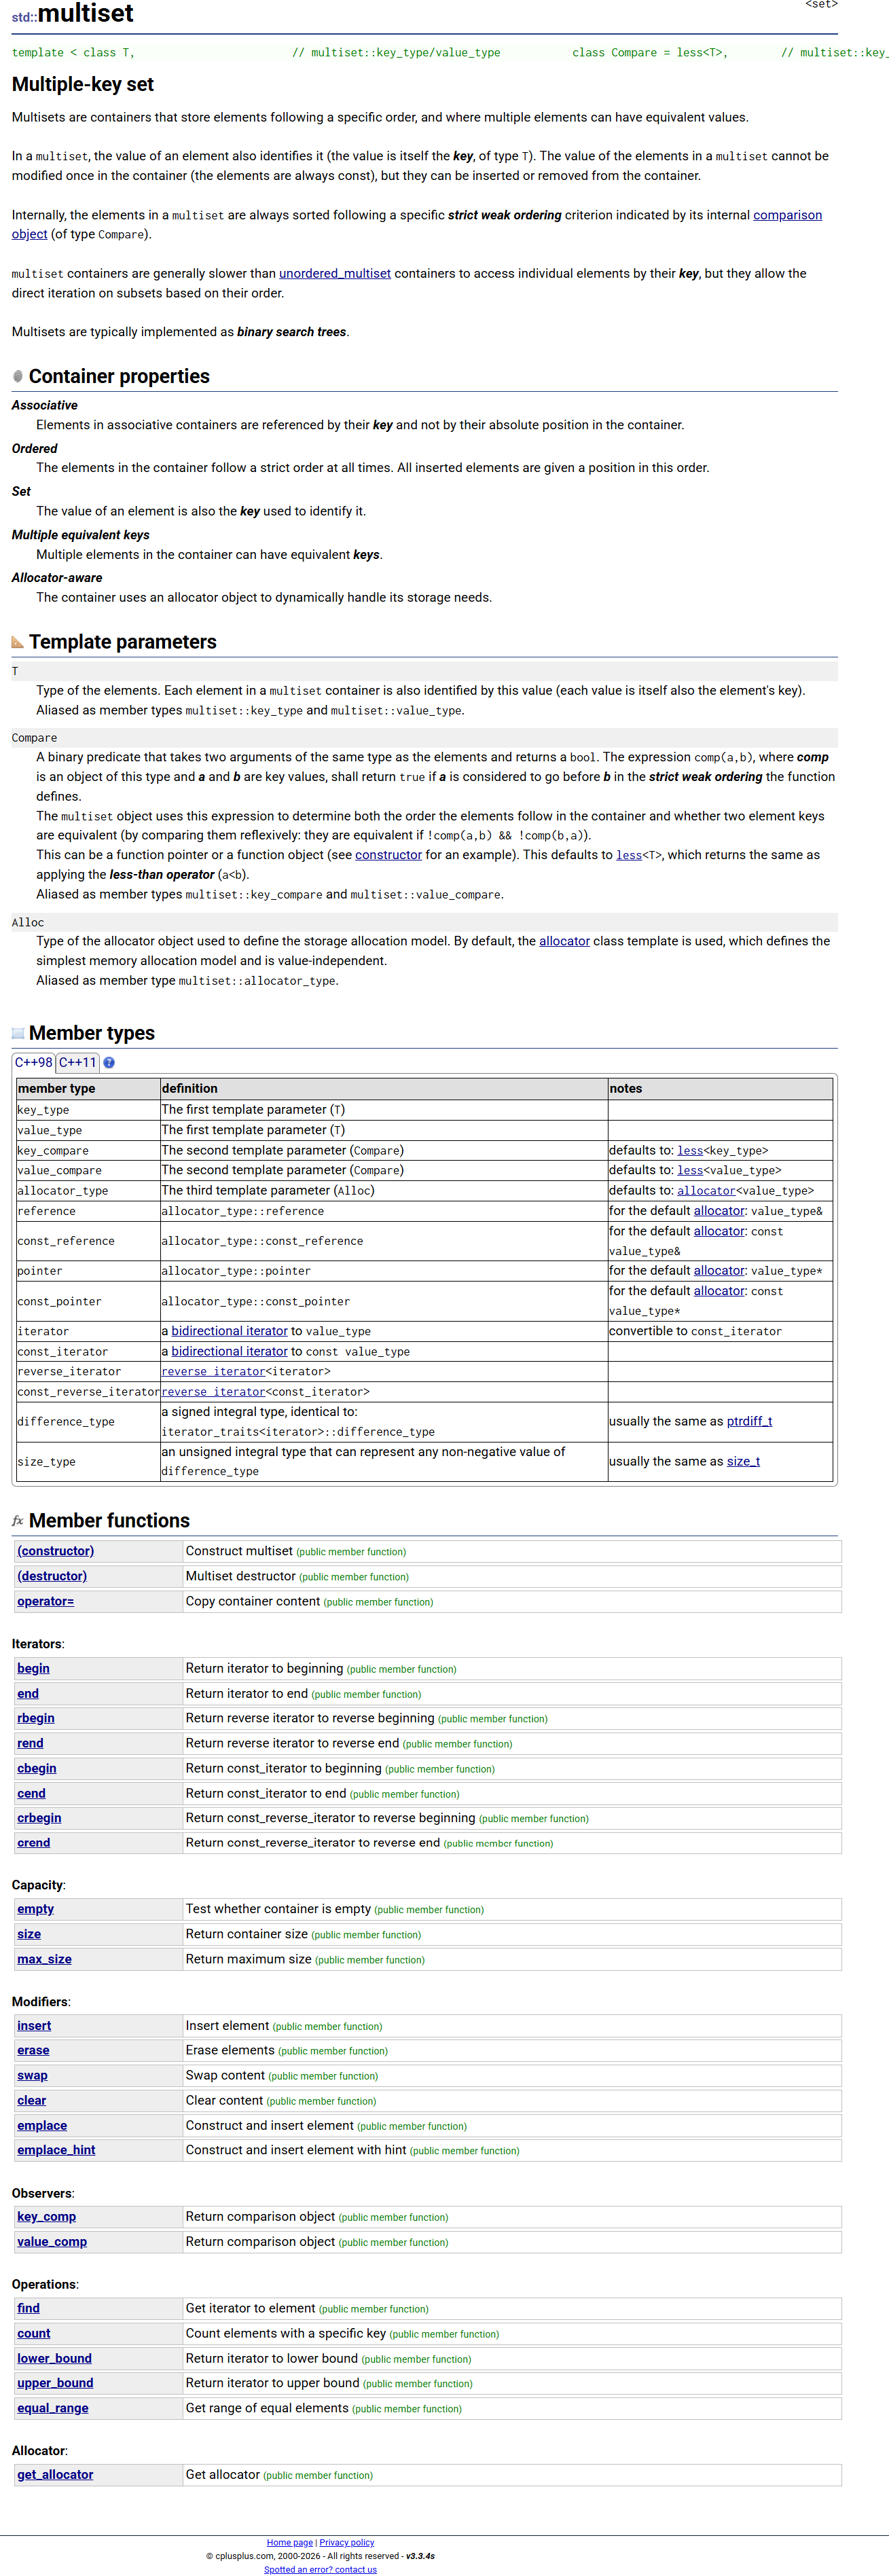Click the Template parameters ruler icon
The image size is (889, 2576).
pos(18,642)
